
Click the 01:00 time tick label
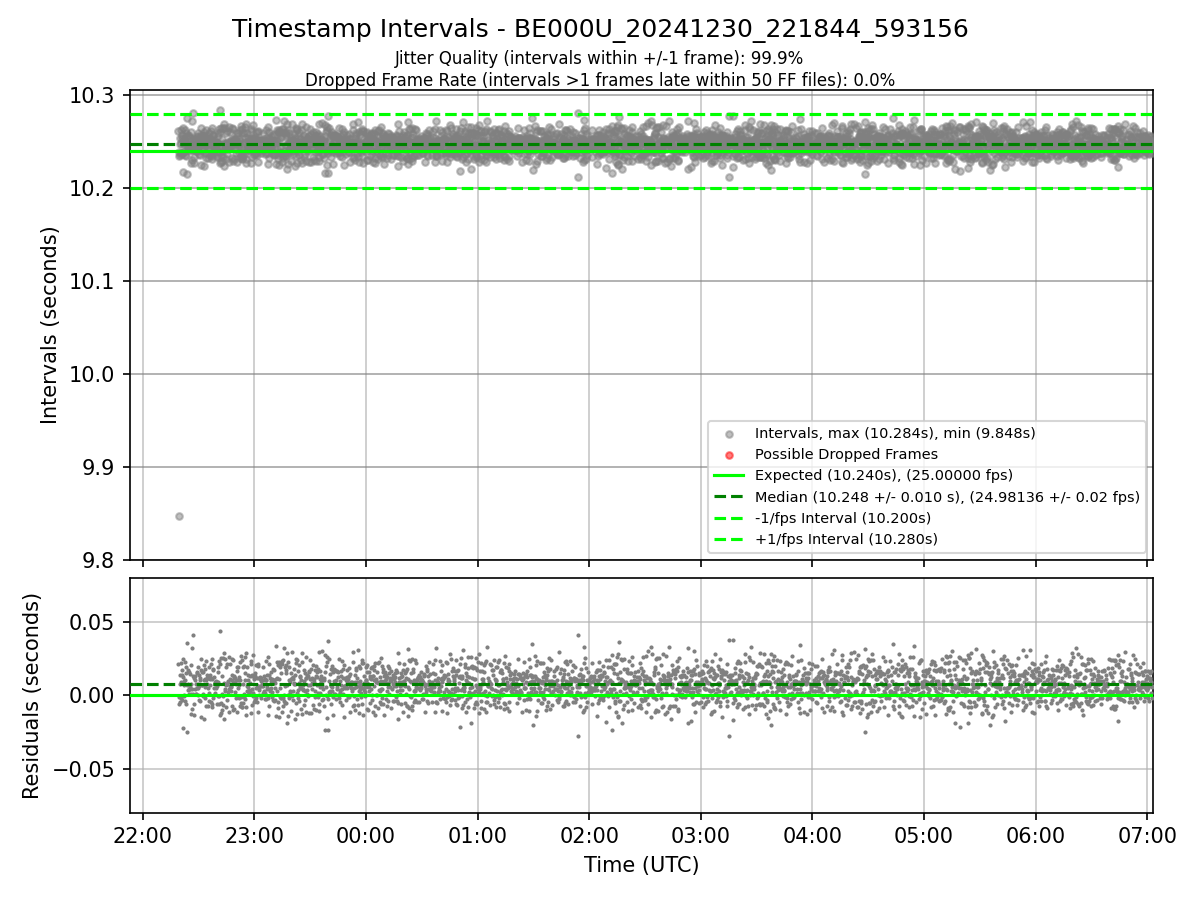477,835
